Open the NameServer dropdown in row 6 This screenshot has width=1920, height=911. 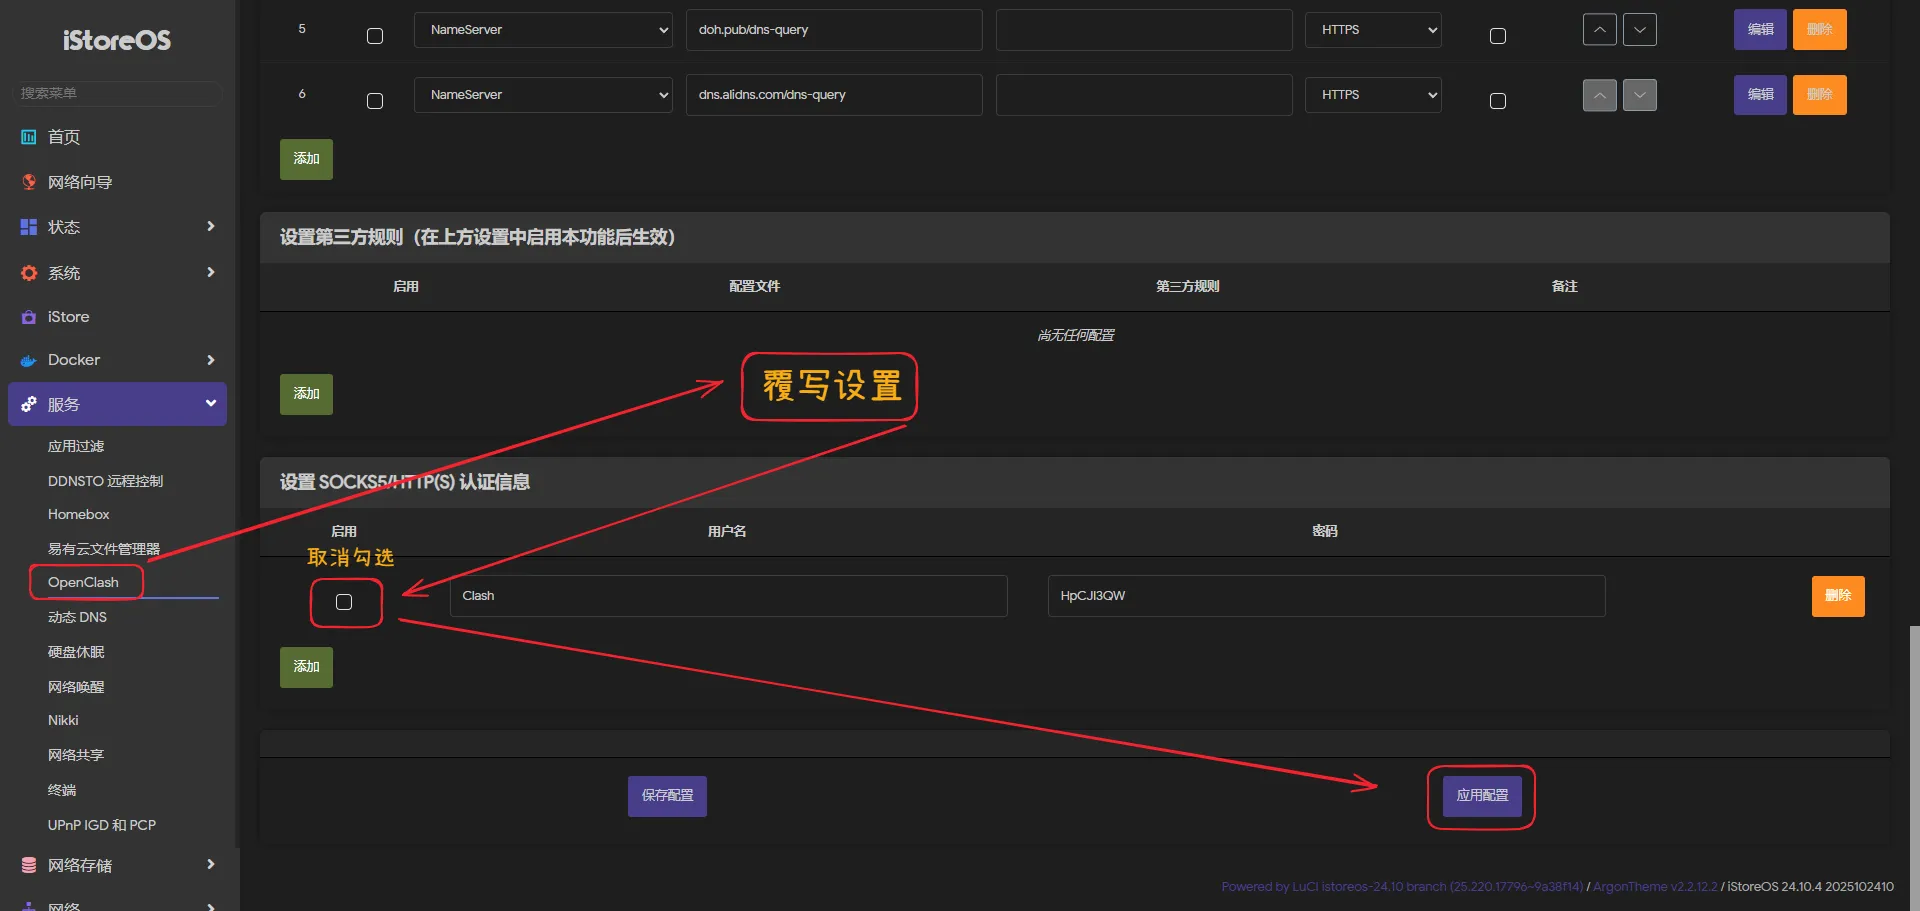point(543,95)
